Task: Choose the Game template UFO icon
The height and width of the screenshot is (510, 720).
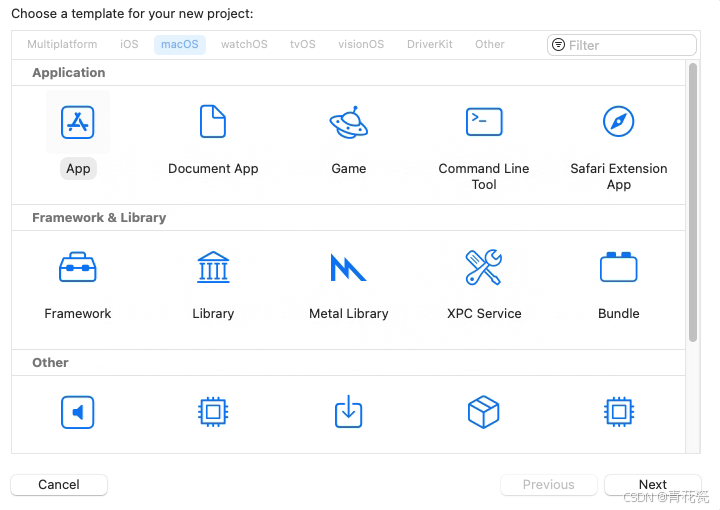Action: point(349,122)
